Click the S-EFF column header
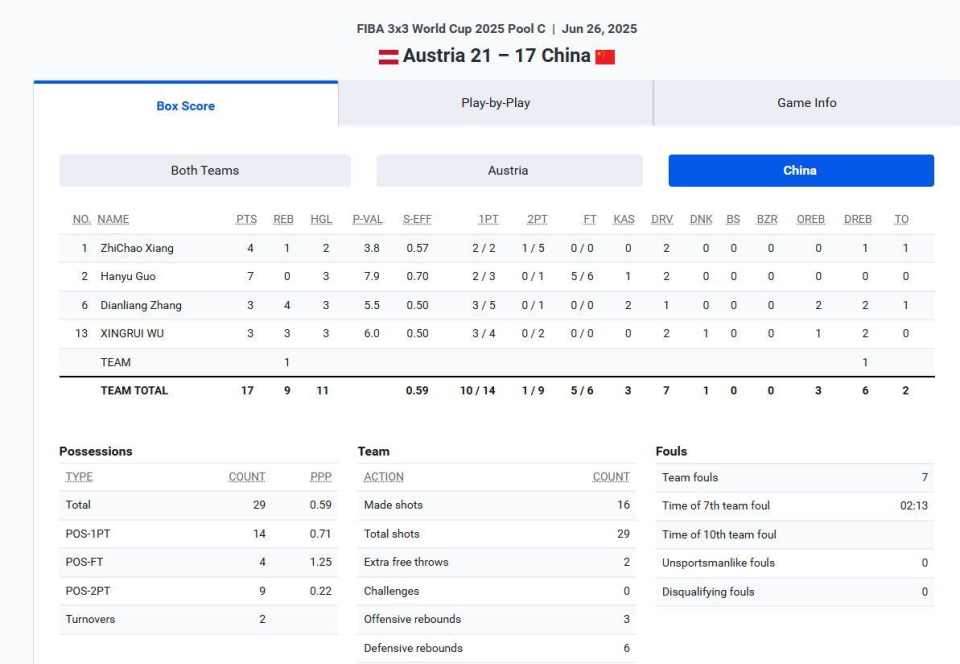This screenshot has width=960, height=664. [417, 219]
